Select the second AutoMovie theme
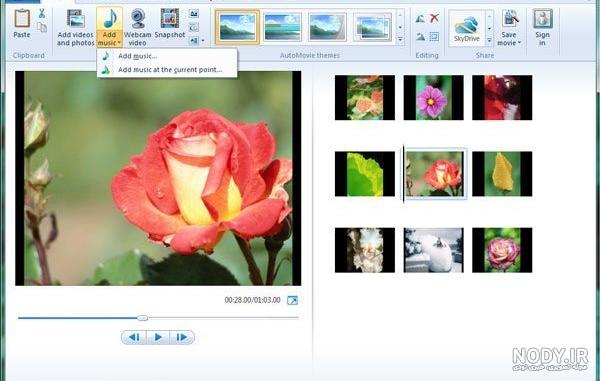 (282, 27)
